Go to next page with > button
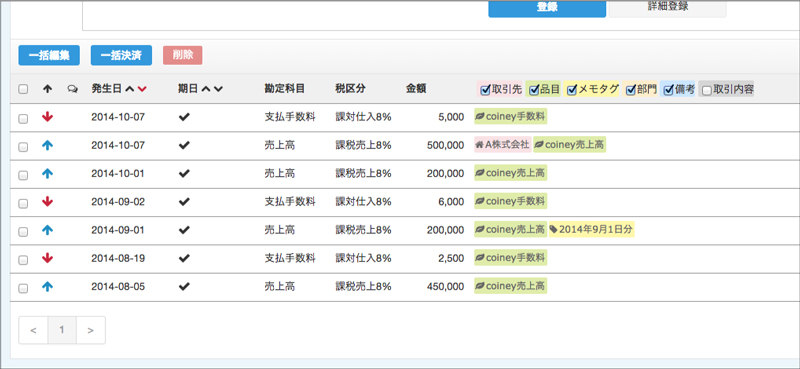The width and height of the screenshot is (800, 369). (91, 330)
